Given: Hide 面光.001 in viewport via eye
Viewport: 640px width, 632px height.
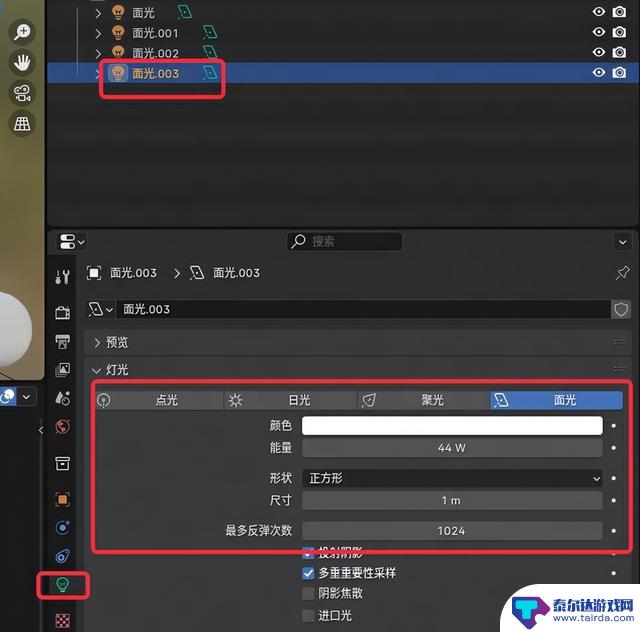Looking at the screenshot, I should (x=599, y=31).
